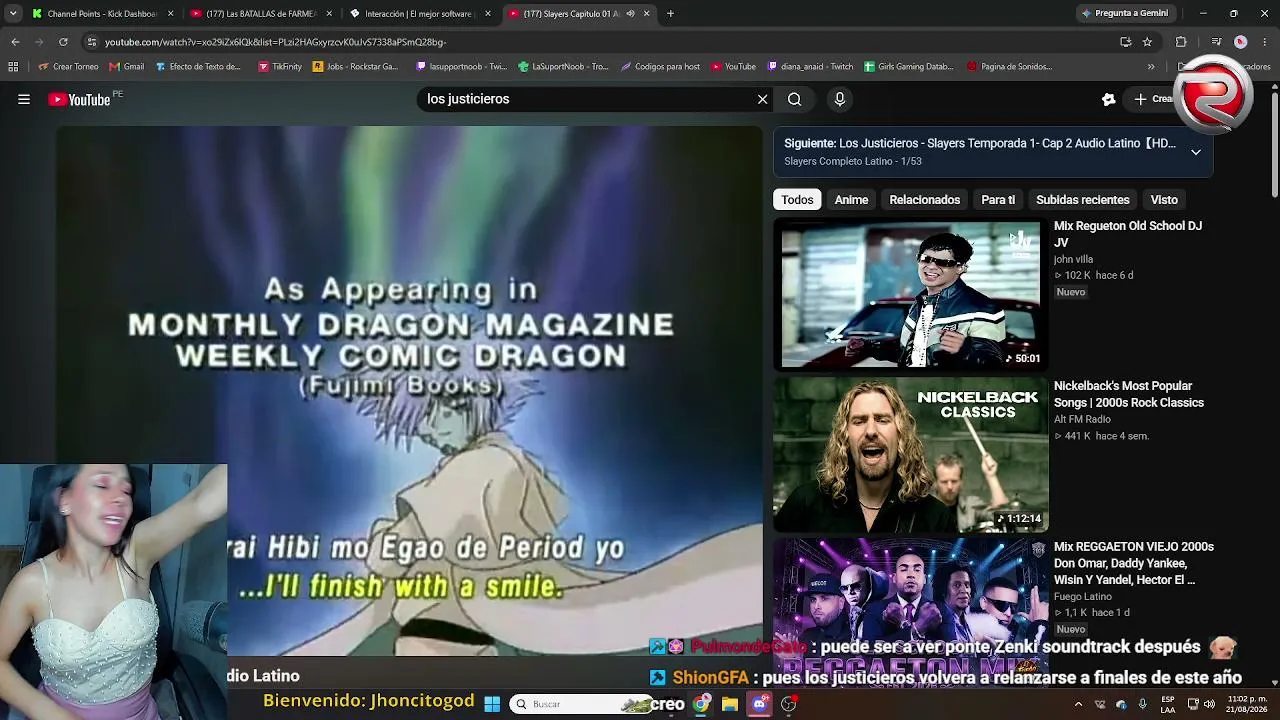Open the TikFinity bookmark
Image resolution: width=1280 pixels, height=720 pixels.
coord(280,67)
